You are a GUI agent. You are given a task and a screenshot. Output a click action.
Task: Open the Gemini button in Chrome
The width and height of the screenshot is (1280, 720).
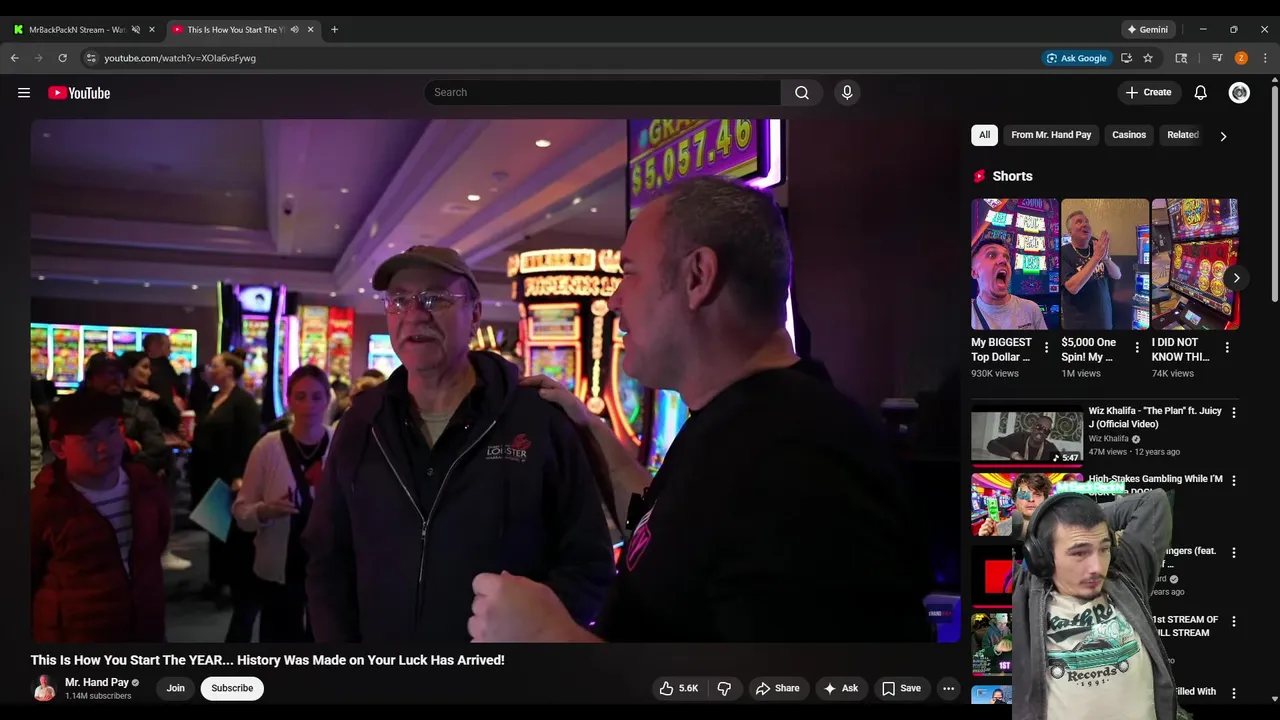coord(1148,29)
